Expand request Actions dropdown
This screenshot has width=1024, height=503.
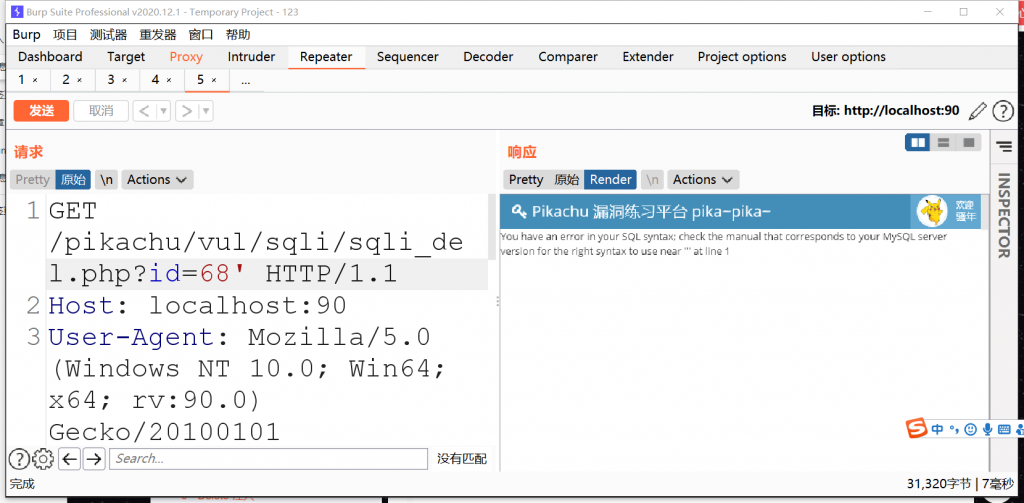[x=157, y=180]
